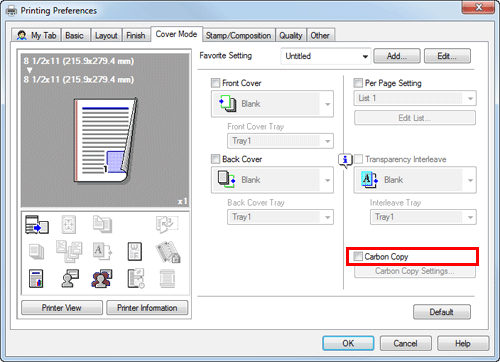The width and height of the screenshot is (500, 362).
Task: Enable the Front Cover checkbox
Action: 216,83
